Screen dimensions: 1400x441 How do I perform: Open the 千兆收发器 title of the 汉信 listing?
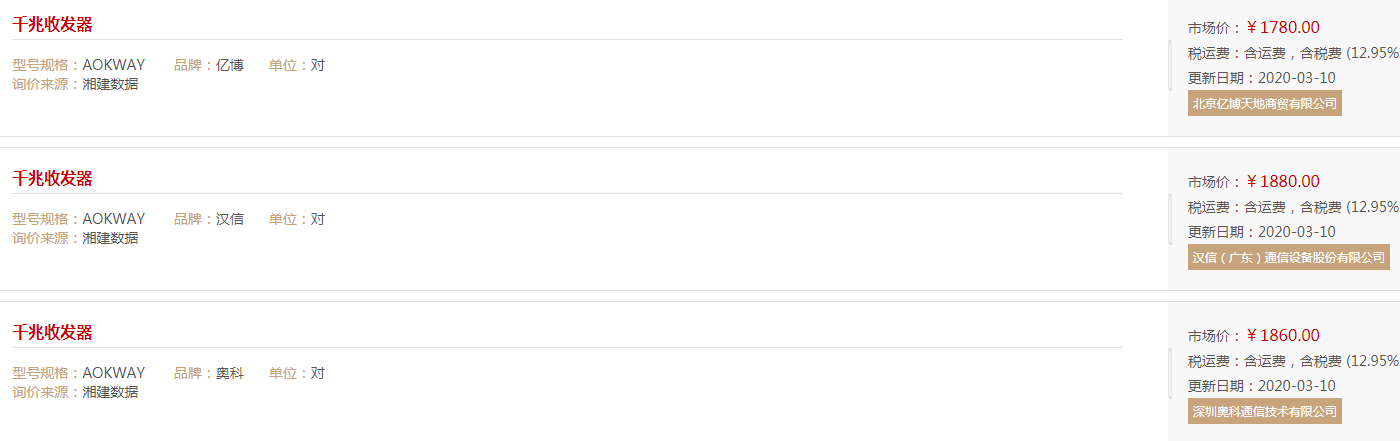(x=52, y=179)
